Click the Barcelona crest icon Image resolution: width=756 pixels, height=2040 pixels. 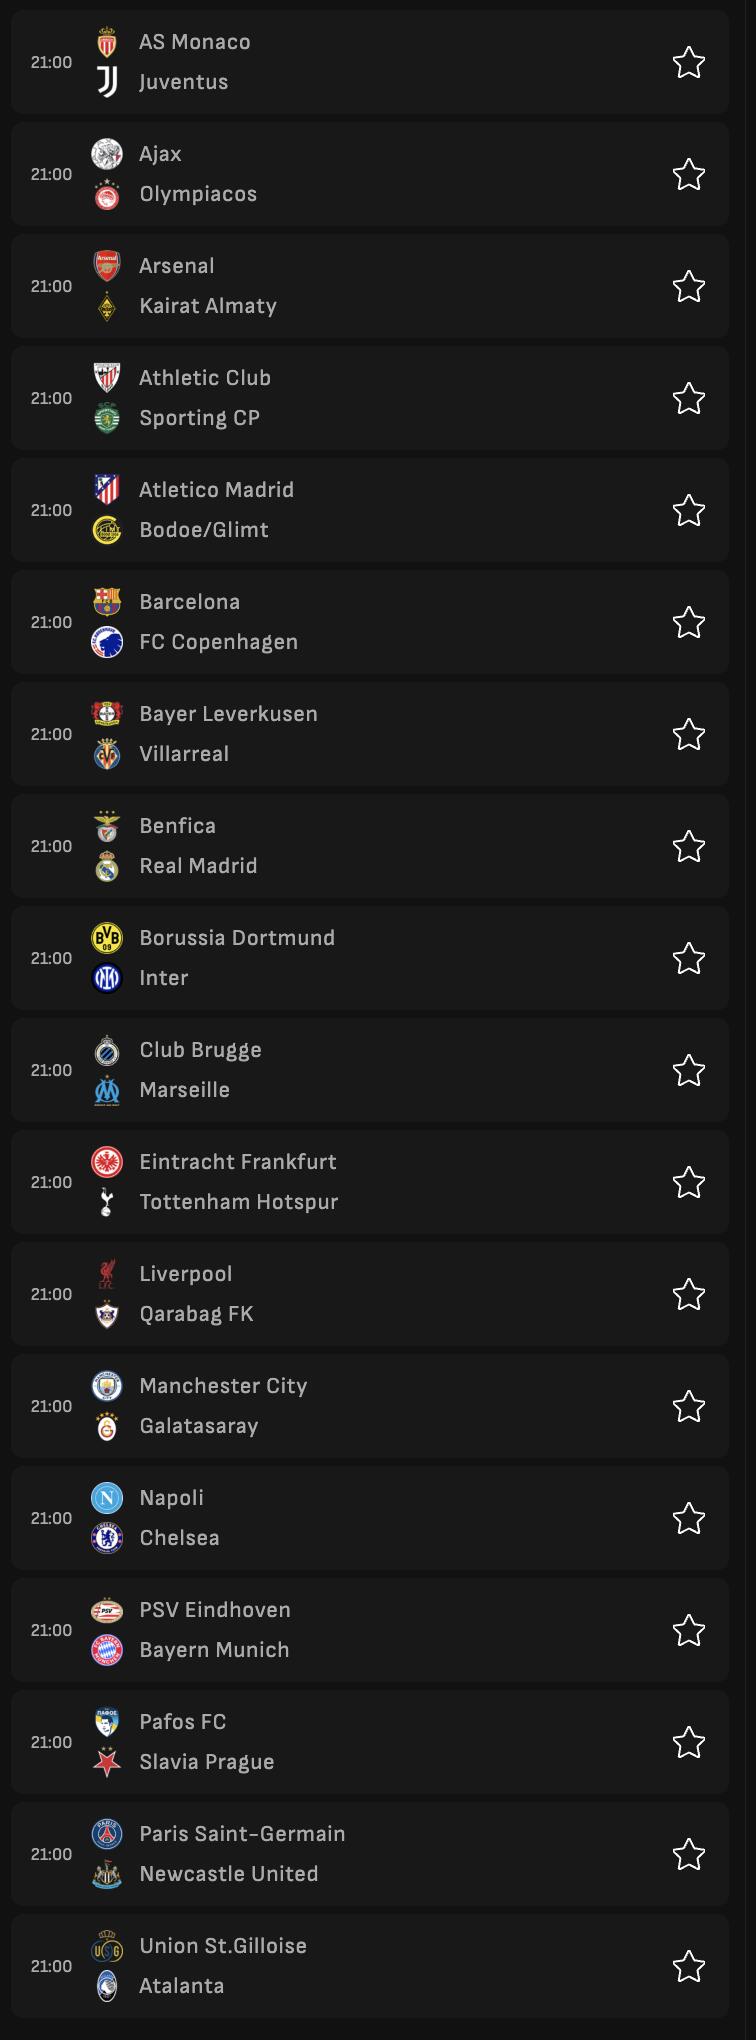pyautogui.click(x=107, y=602)
